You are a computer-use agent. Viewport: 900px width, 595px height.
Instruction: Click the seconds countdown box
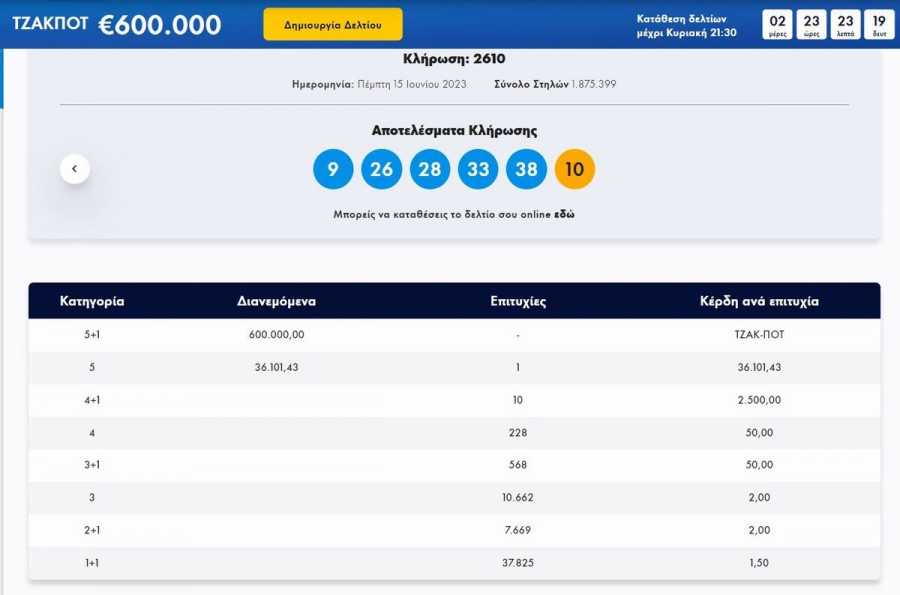point(878,24)
